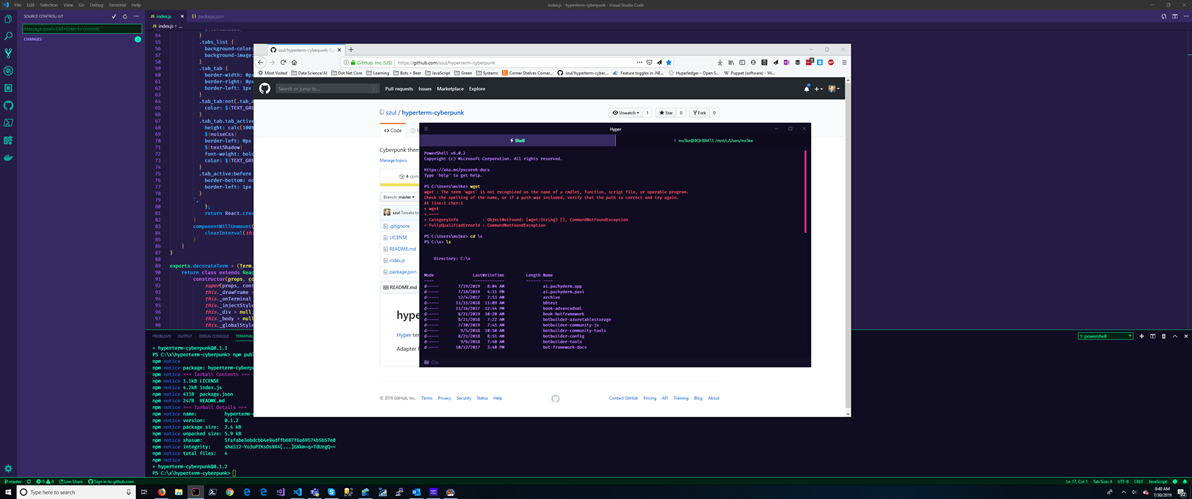The height and width of the screenshot is (499, 1192).
Task: Click the JavaScript language mode in status bar
Action: (1157, 482)
